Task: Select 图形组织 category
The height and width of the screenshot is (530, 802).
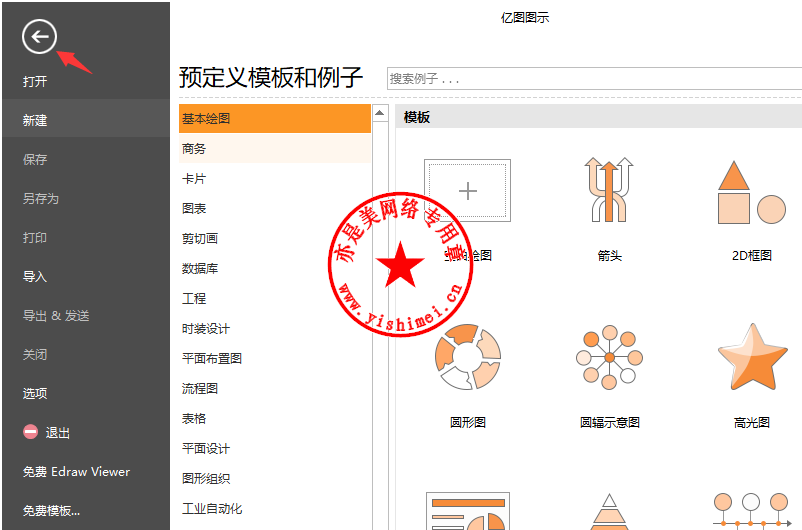Action: tap(206, 478)
